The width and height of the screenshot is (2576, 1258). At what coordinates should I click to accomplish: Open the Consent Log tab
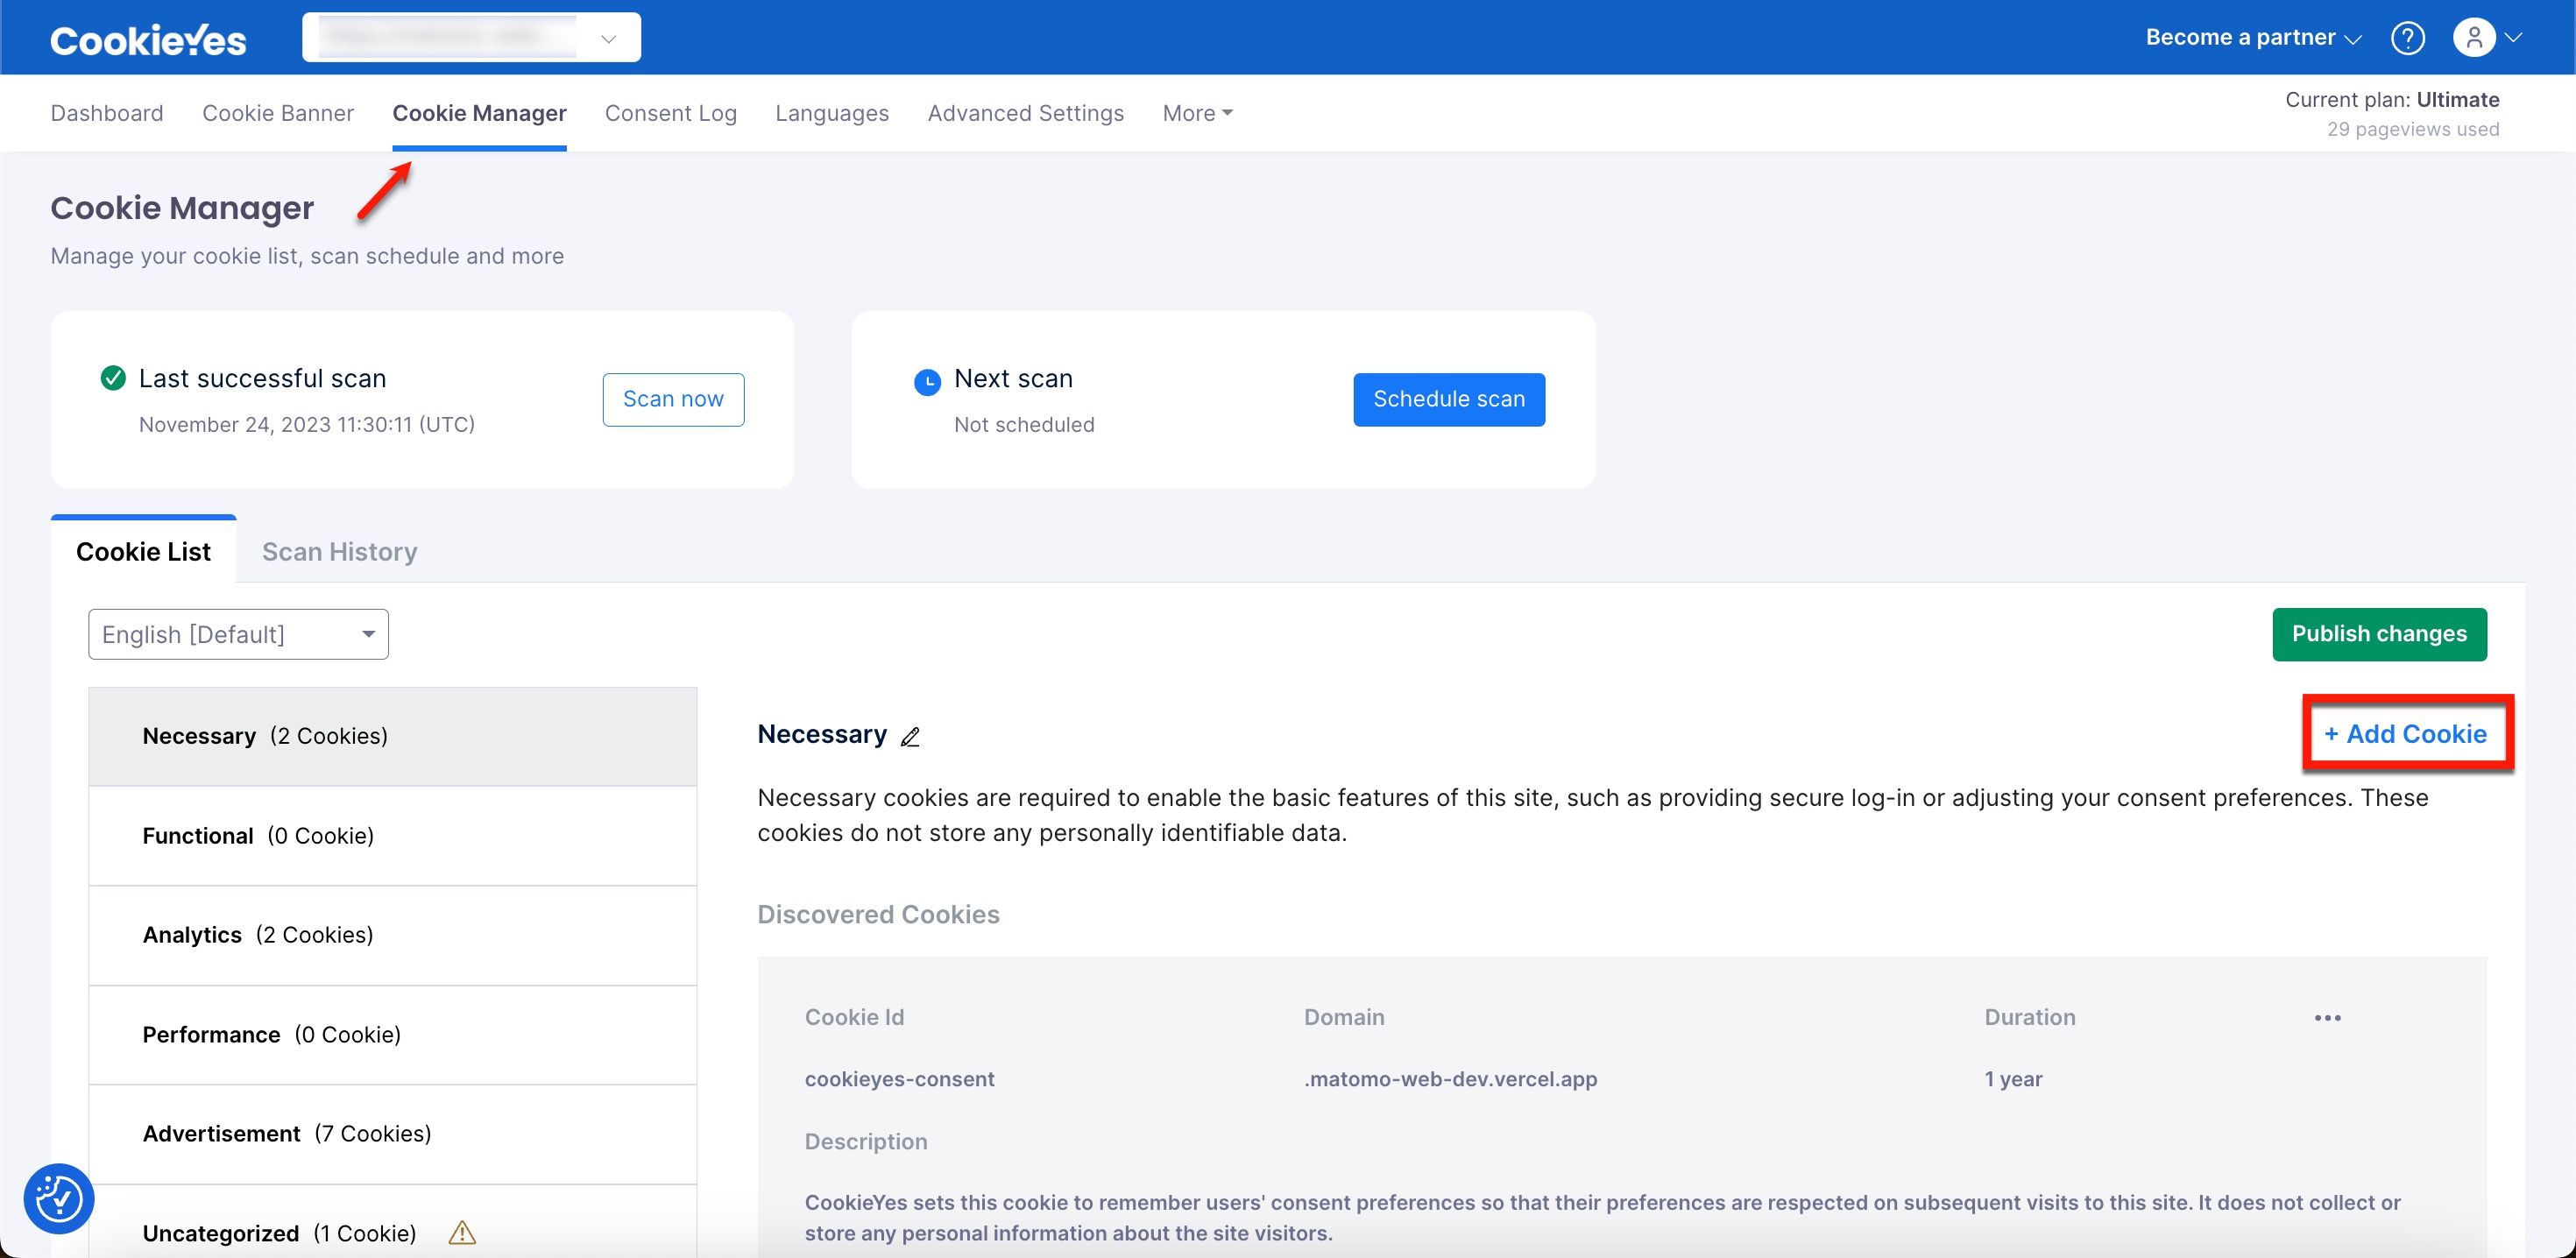point(671,113)
